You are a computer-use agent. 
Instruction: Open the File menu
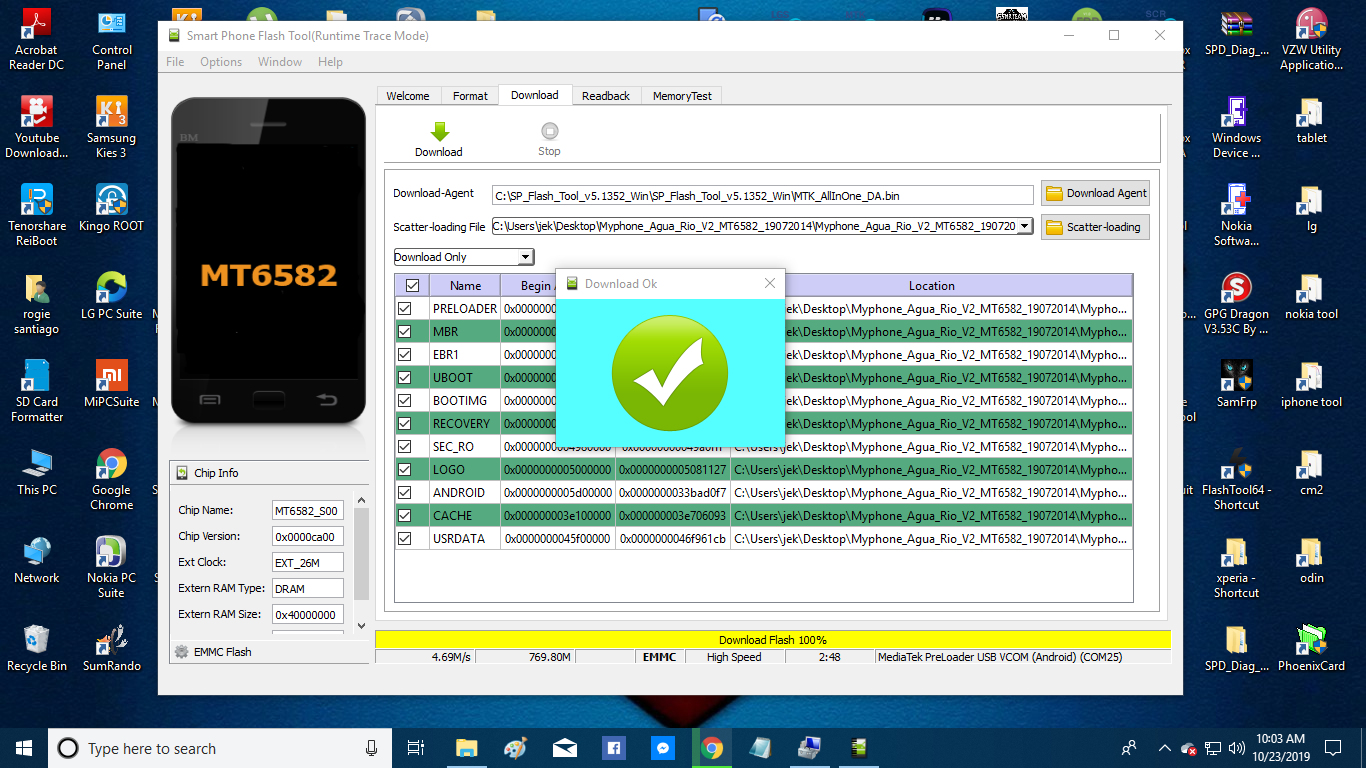(x=175, y=62)
